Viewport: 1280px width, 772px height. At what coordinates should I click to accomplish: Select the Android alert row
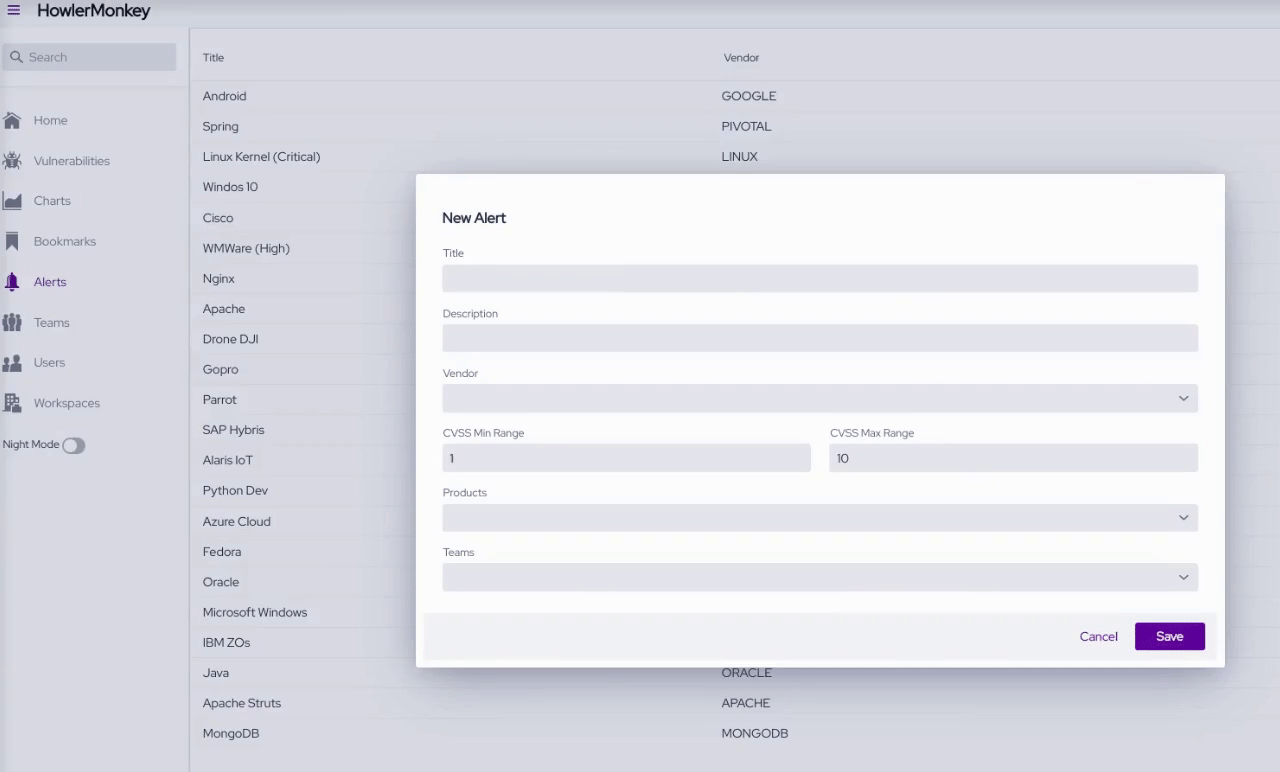[x=735, y=96]
